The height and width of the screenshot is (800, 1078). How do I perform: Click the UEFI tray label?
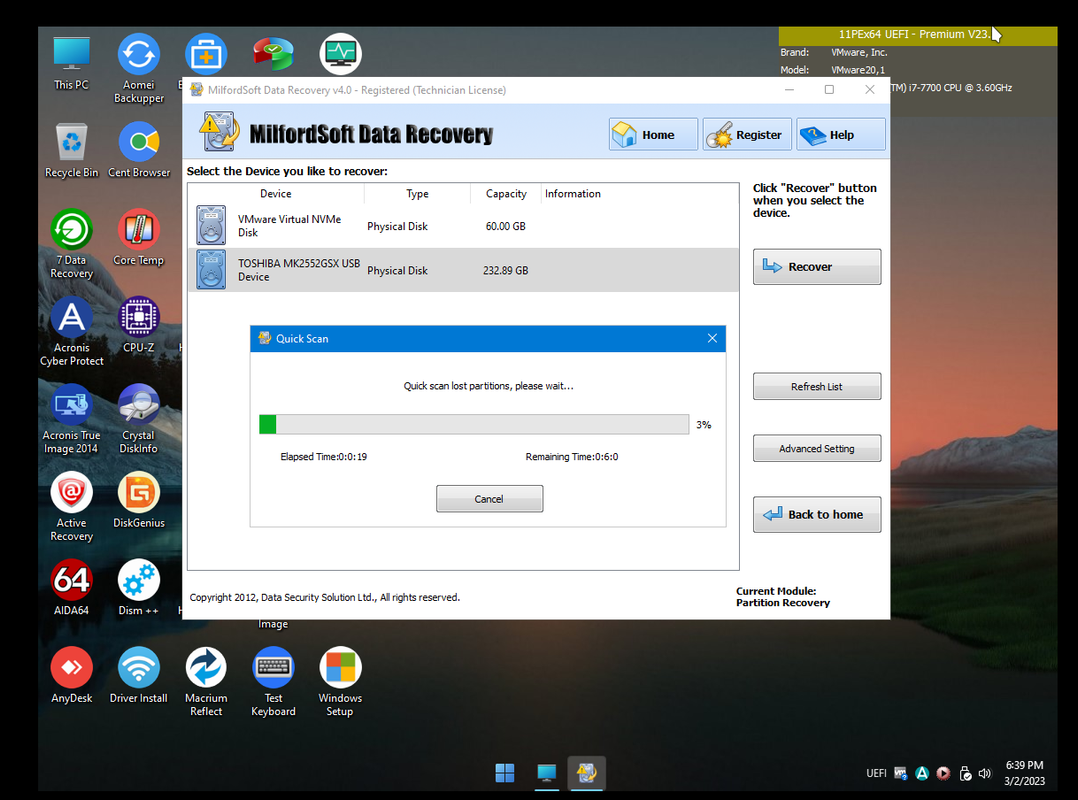coord(876,773)
